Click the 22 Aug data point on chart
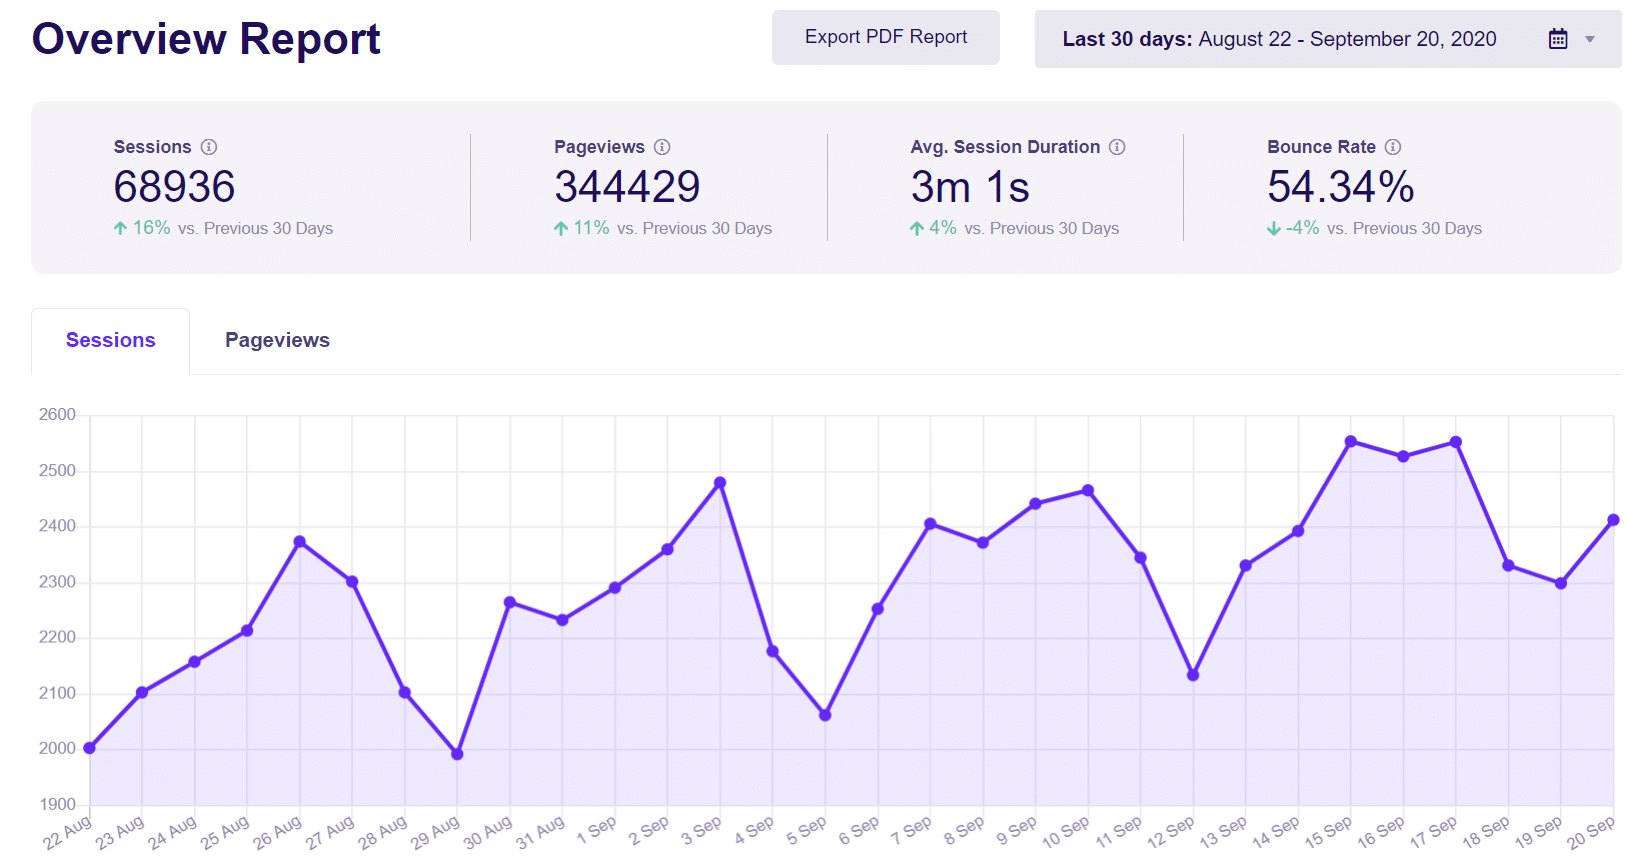This screenshot has height=867, width=1630. [90, 748]
